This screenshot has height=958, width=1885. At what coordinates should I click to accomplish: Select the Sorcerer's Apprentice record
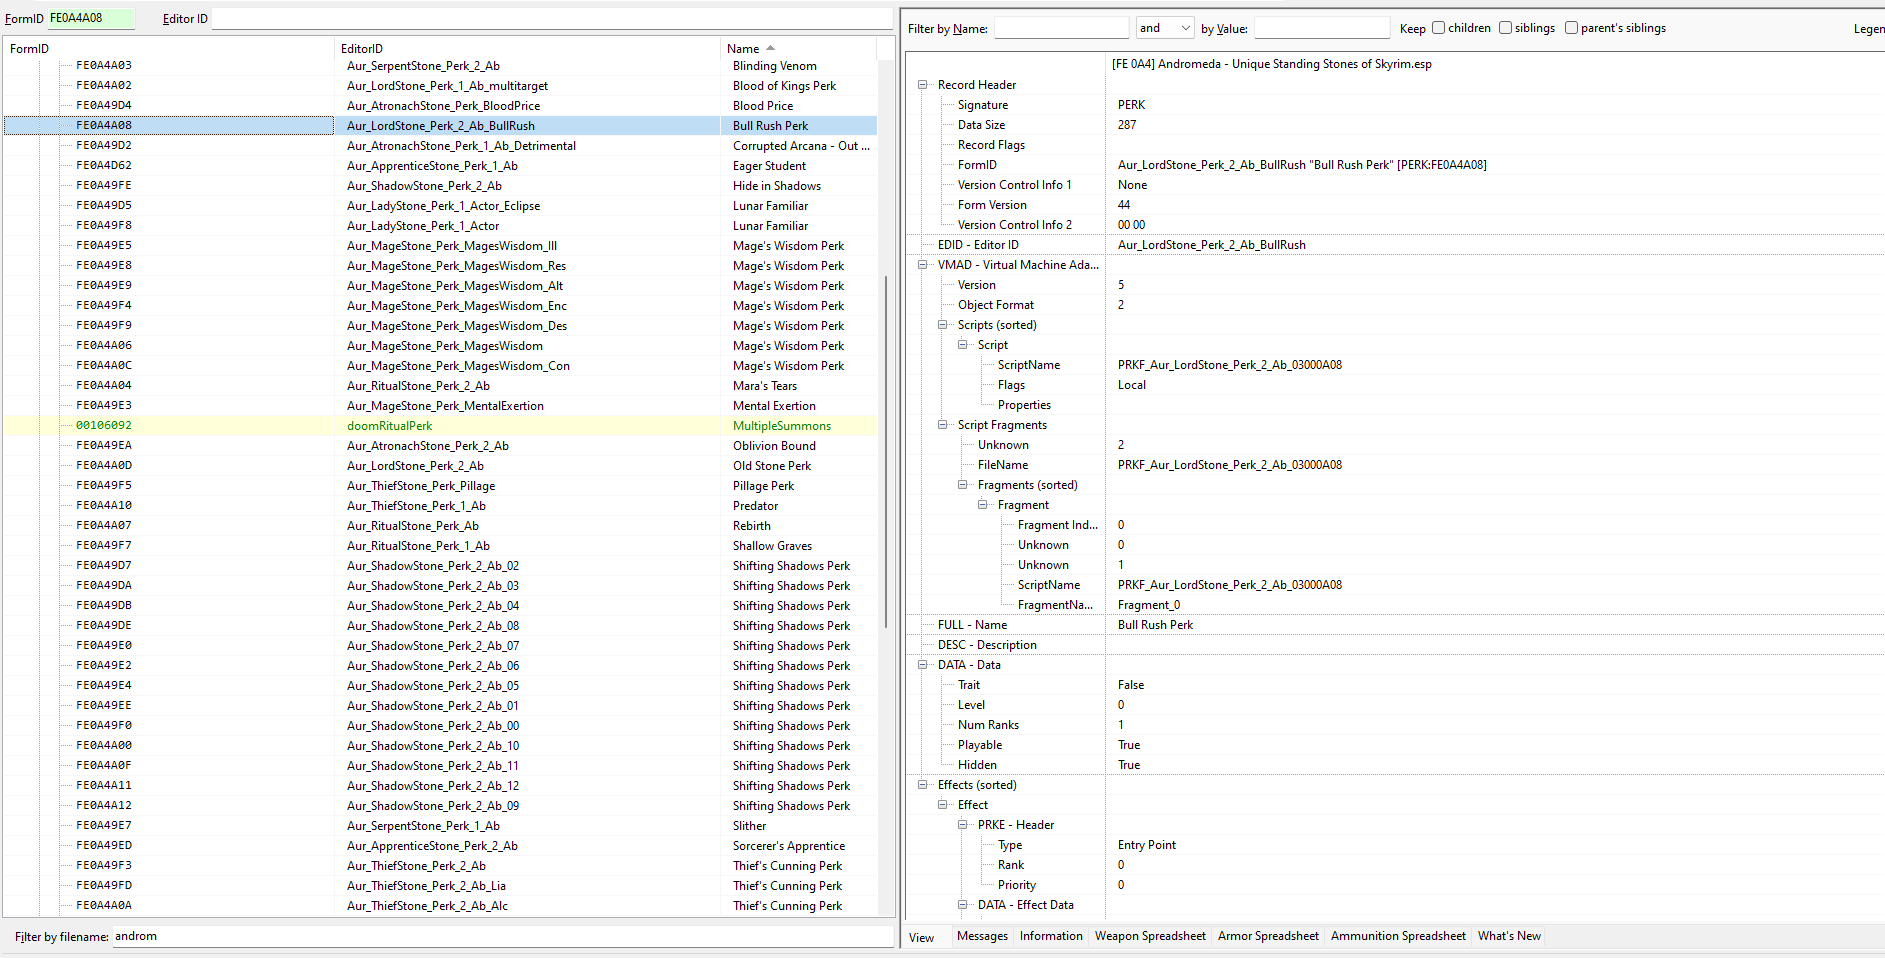point(440,846)
